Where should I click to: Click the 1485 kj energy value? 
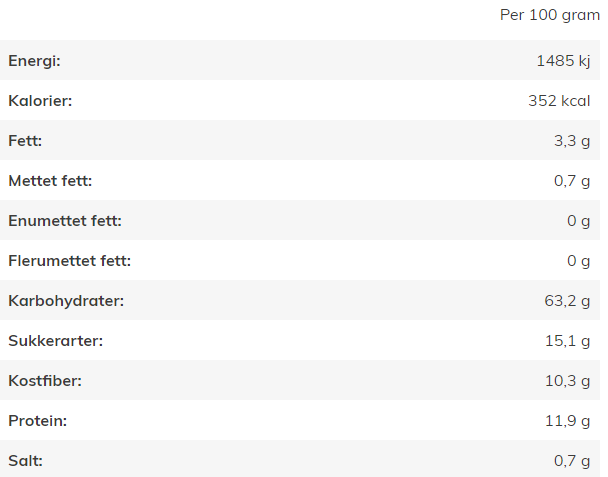563,61
